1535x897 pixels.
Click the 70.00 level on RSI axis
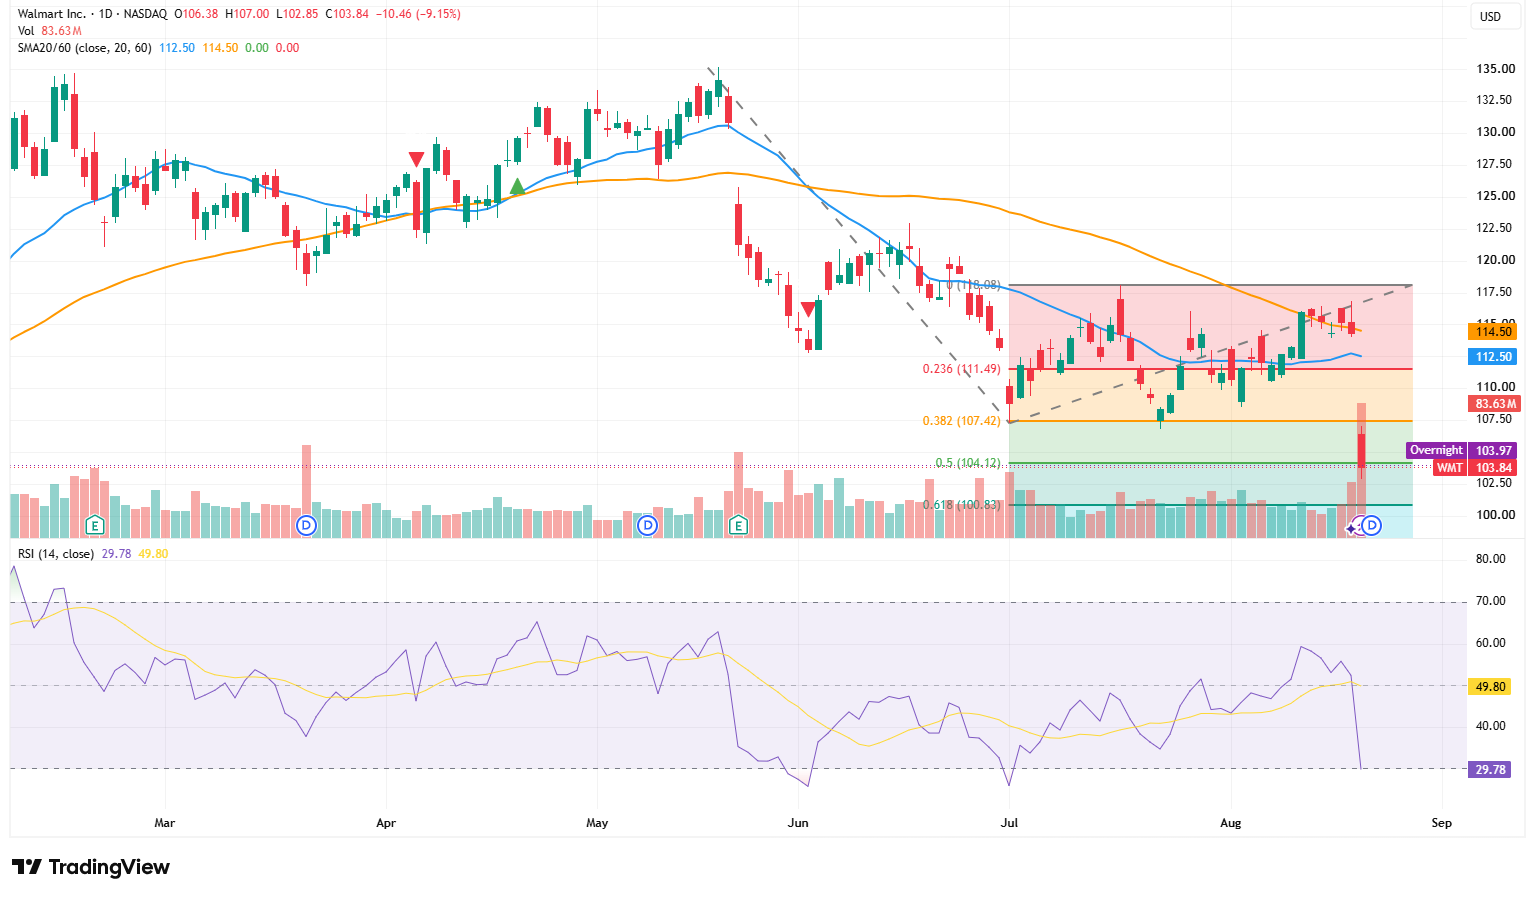tap(1491, 601)
